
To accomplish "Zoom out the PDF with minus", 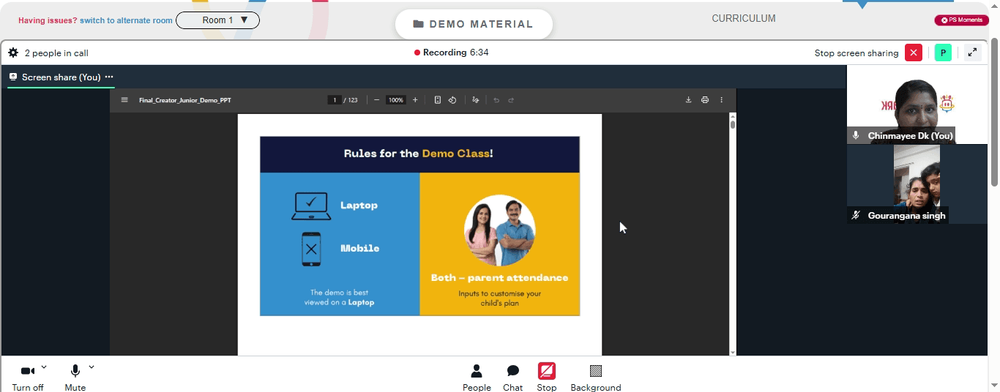I will tap(377, 100).
